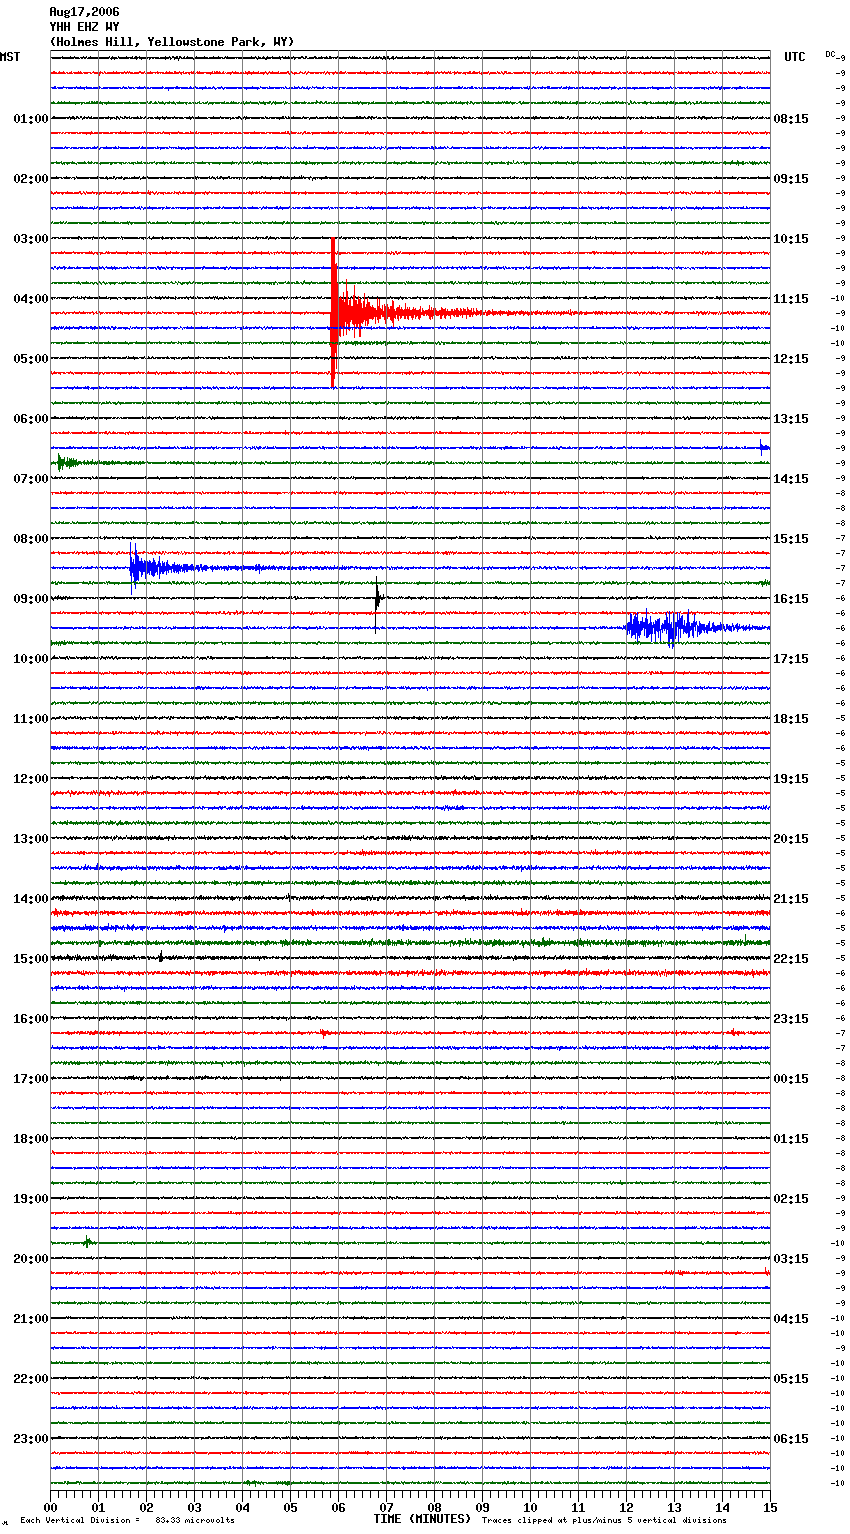Click the Holmes Hill, Yellowstone Park location text
This screenshot has width=850, height=1534.
[171, 42]
